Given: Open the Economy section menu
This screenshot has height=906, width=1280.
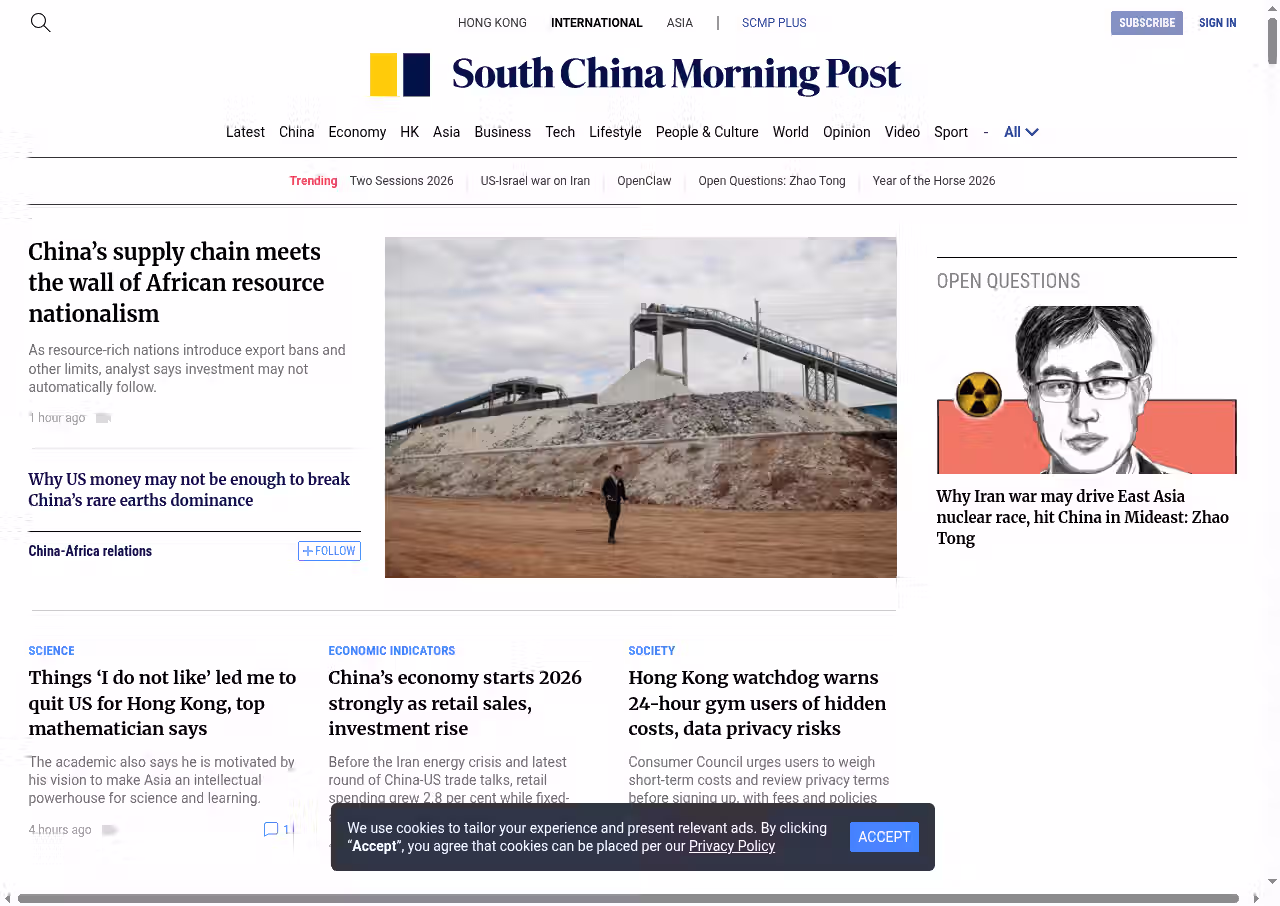Looking at the screenshot, I should click(x=357, y=132).
